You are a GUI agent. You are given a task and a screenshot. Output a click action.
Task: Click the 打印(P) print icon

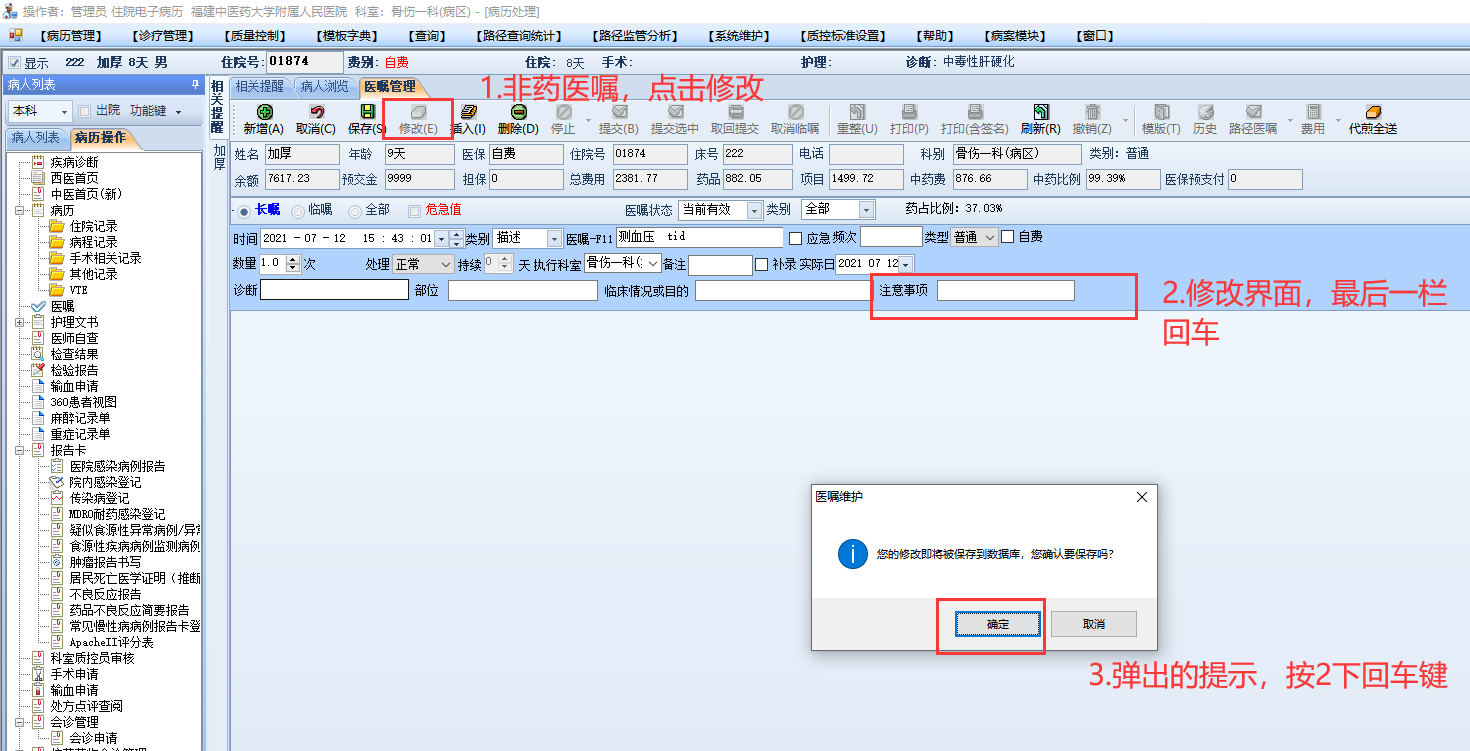point(909,112)
